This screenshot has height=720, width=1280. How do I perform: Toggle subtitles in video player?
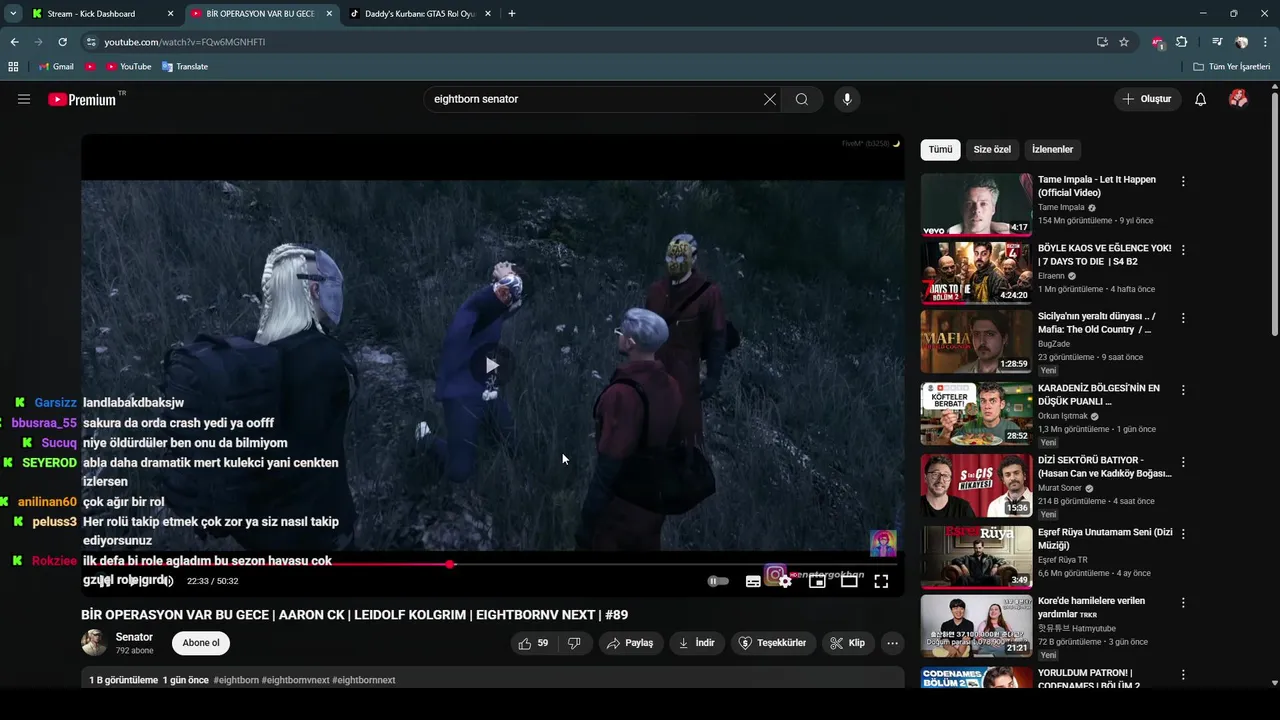tap(753, 581)
